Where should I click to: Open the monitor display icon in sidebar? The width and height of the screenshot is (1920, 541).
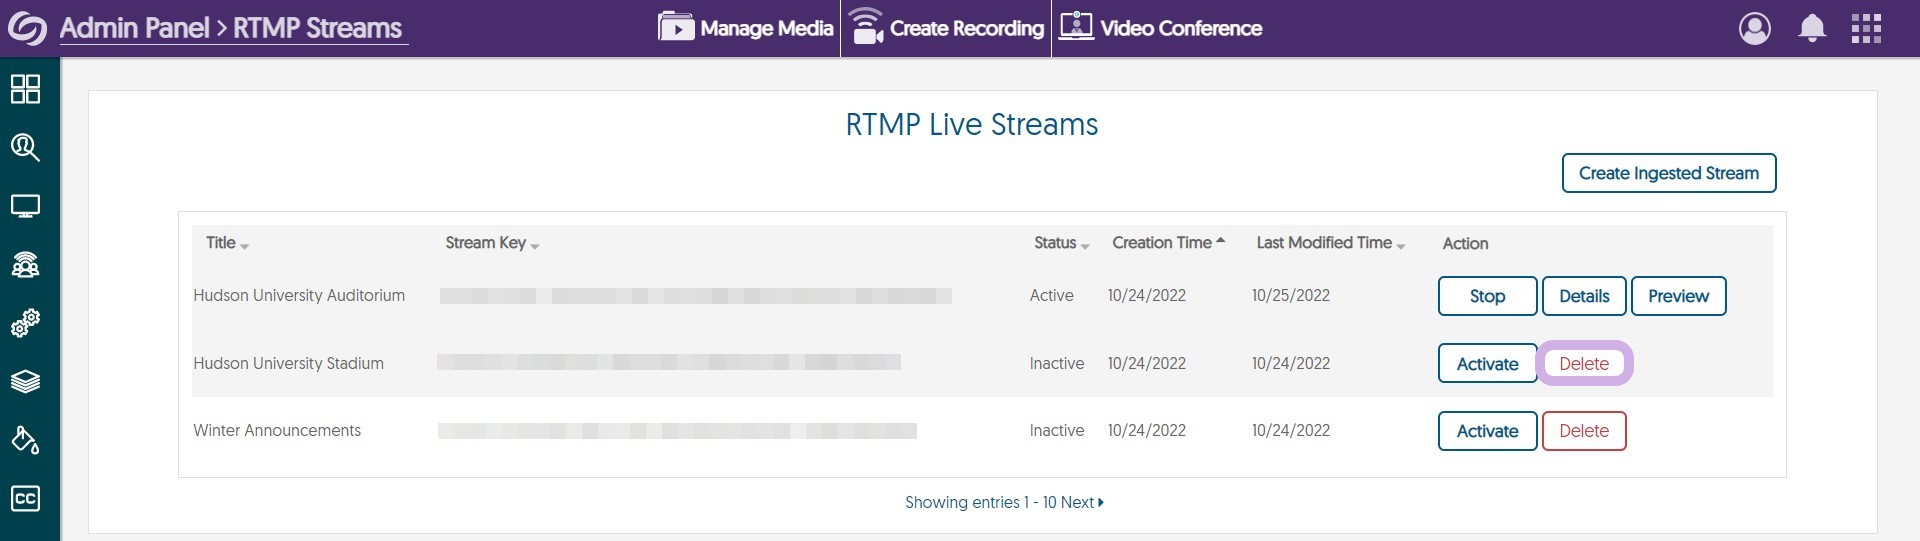25,207
